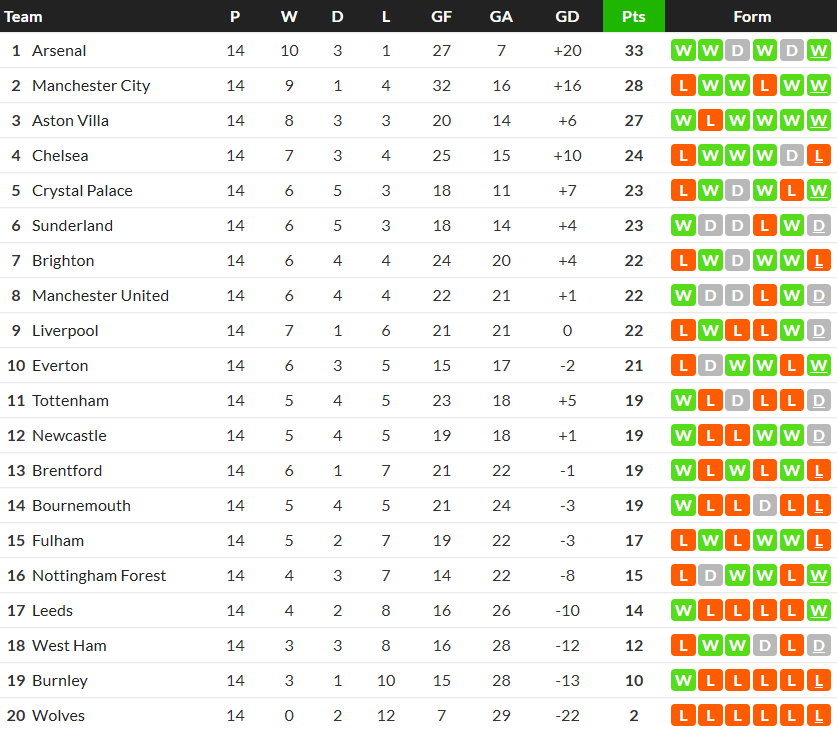This screenshot has width=837, height=740.
Task: Open the Manchester United team link
Action: (x=100, y=296)
